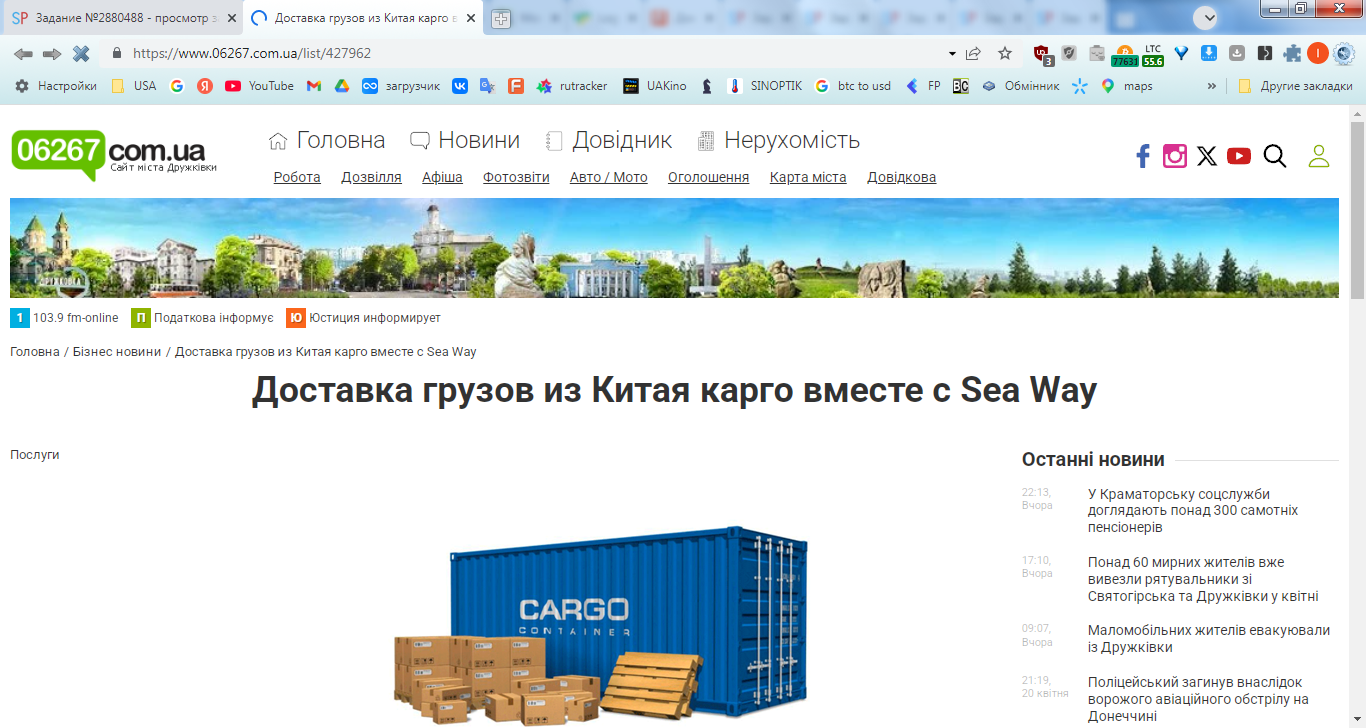Click the cargo container article image
The width and height of the screenshot is (1366, 728).
(x=600, y=625)
